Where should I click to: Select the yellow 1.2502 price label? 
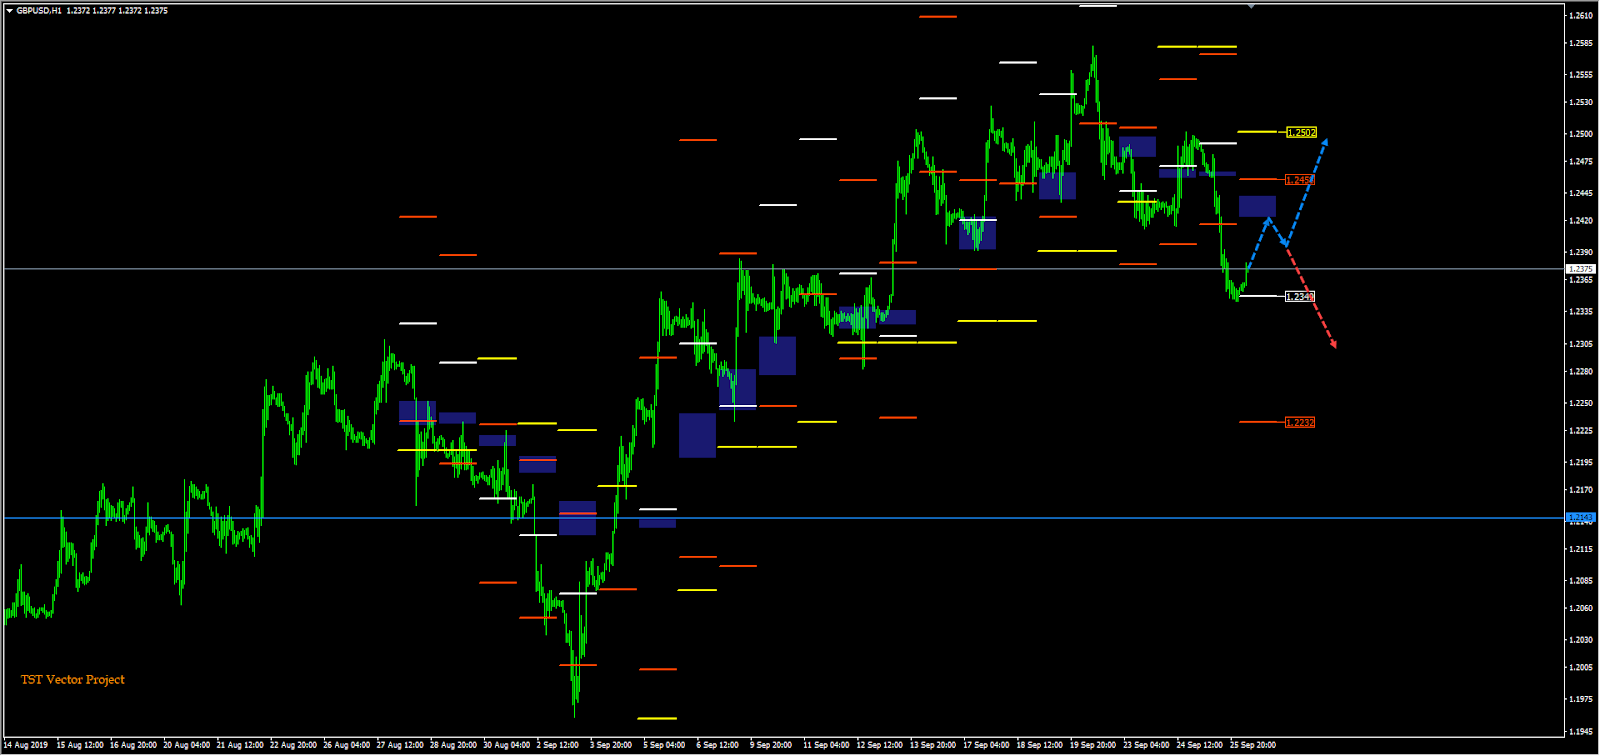[x=1301, y=133]
